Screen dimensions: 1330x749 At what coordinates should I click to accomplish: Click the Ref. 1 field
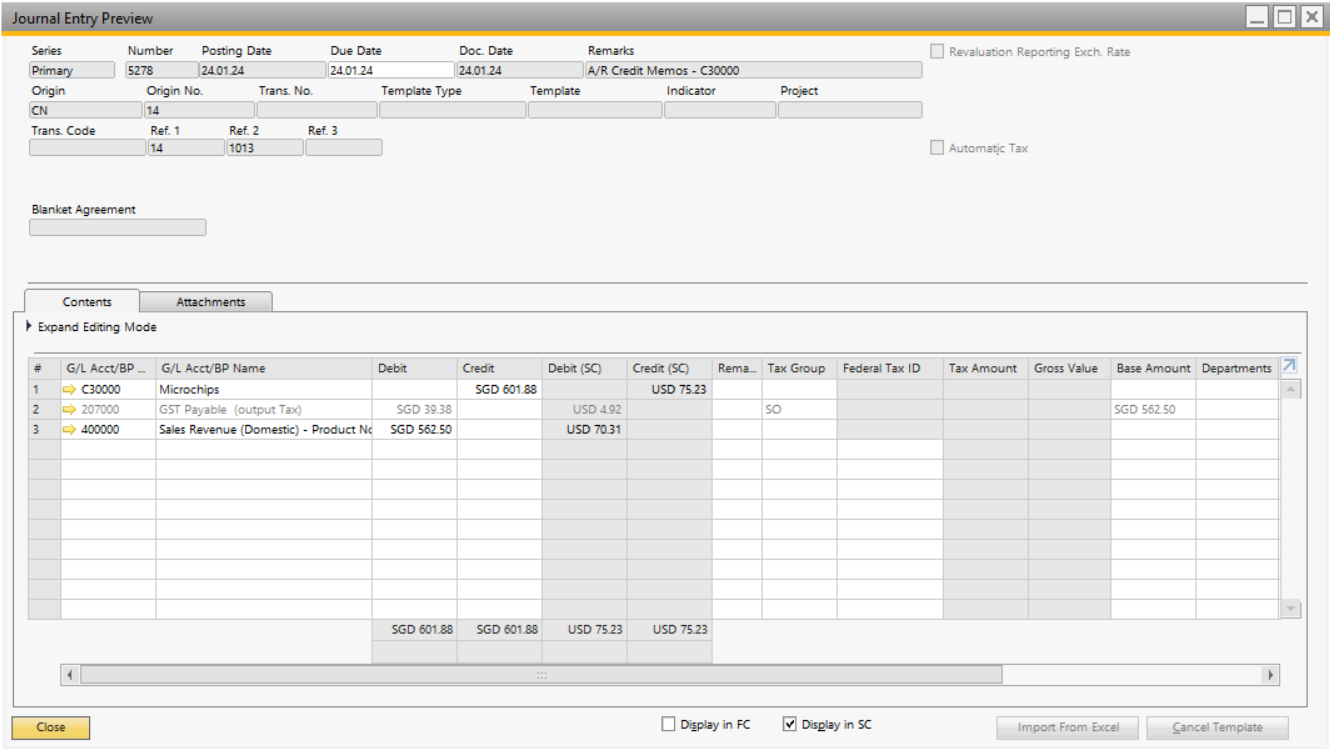point(186,148)
